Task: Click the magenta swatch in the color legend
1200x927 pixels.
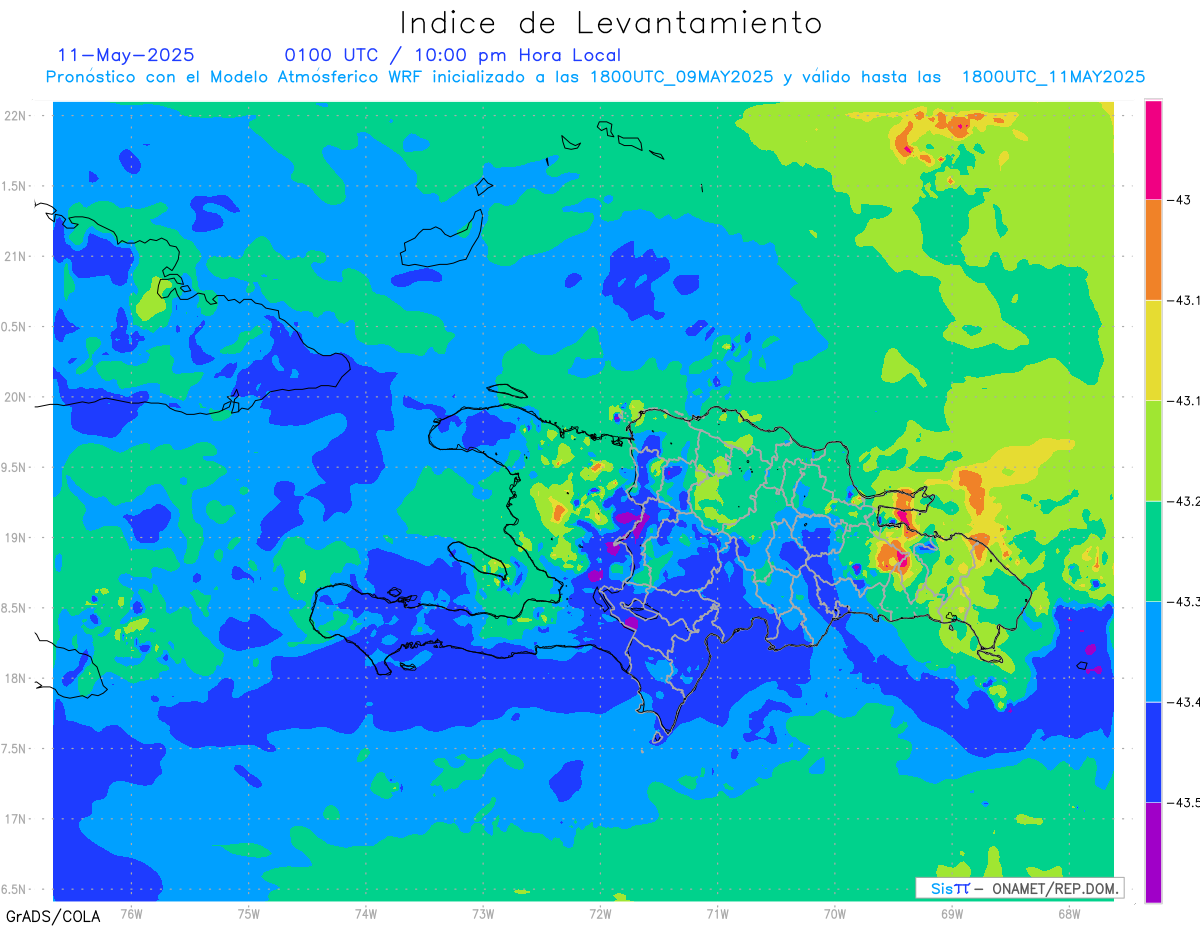Action: (1153, 149)
